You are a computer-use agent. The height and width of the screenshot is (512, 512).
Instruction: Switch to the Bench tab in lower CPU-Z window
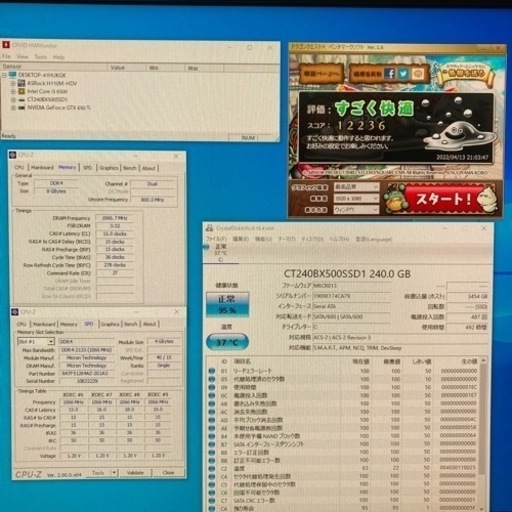[131, 324]
